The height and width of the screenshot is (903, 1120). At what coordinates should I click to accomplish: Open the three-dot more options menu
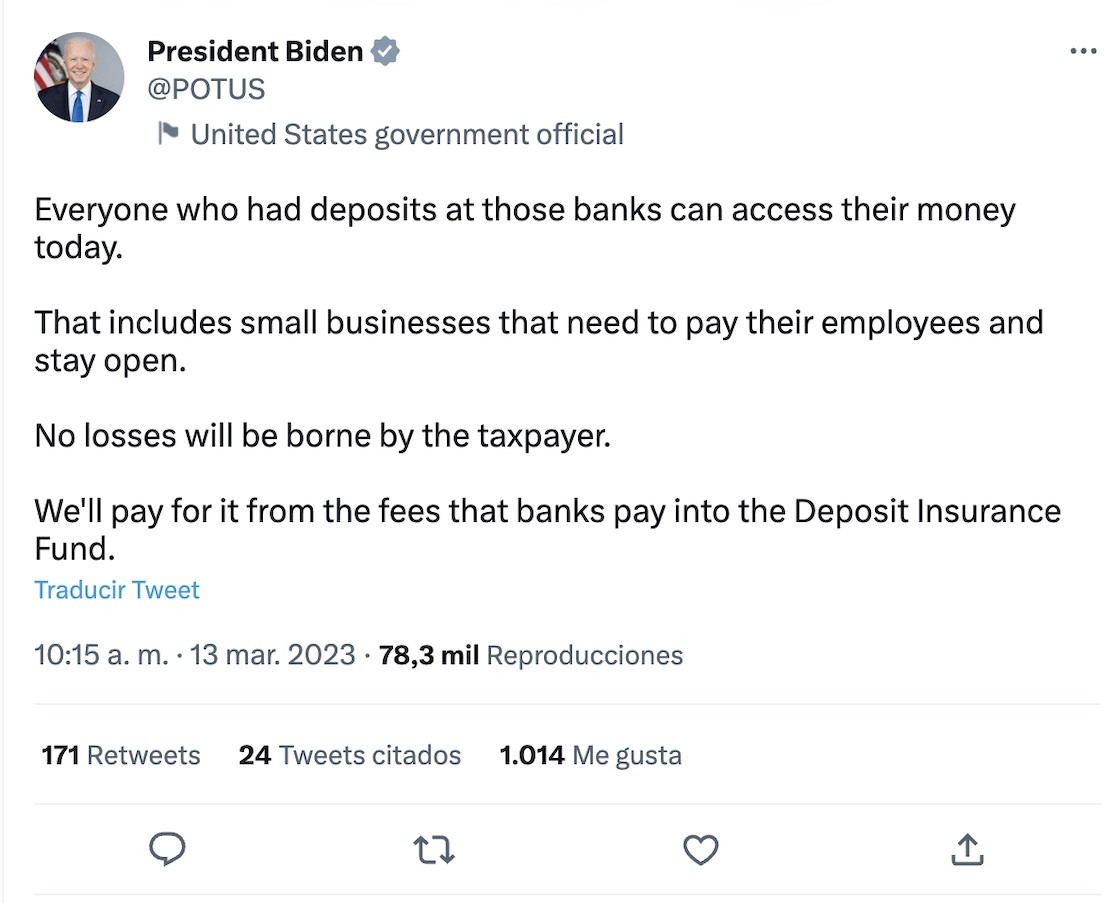click(x=1083, y=52)
